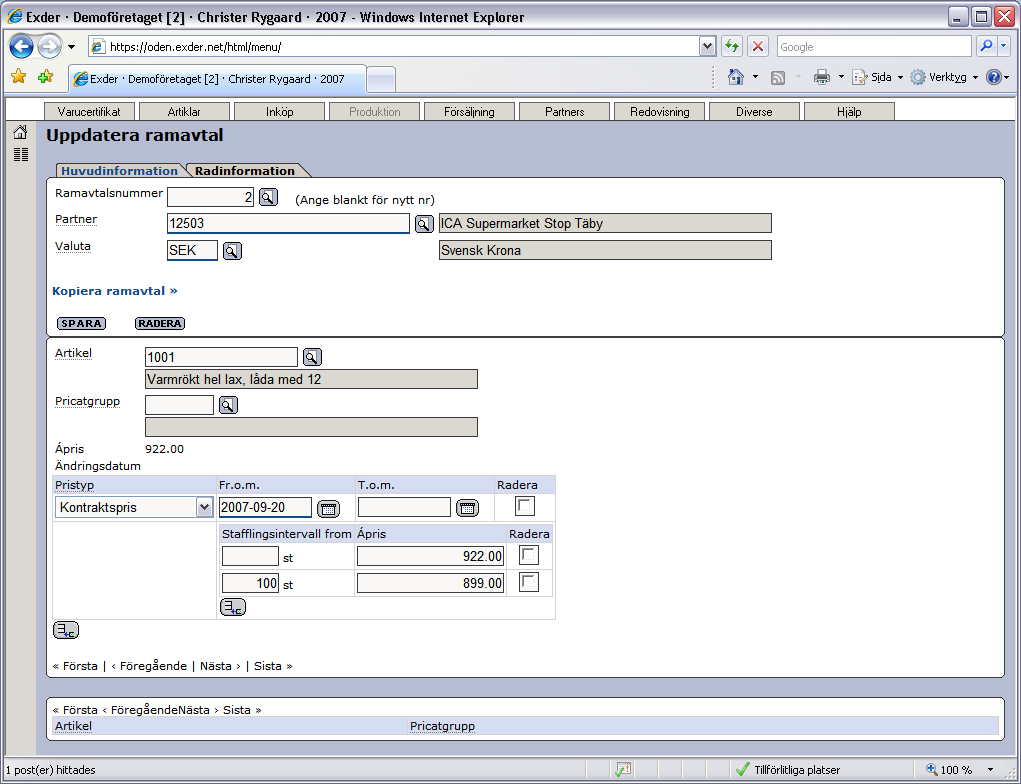Open the Partner lookup magnifier icon
Viewport: 1021px width, 784px height.
click(x=424, y=225)
